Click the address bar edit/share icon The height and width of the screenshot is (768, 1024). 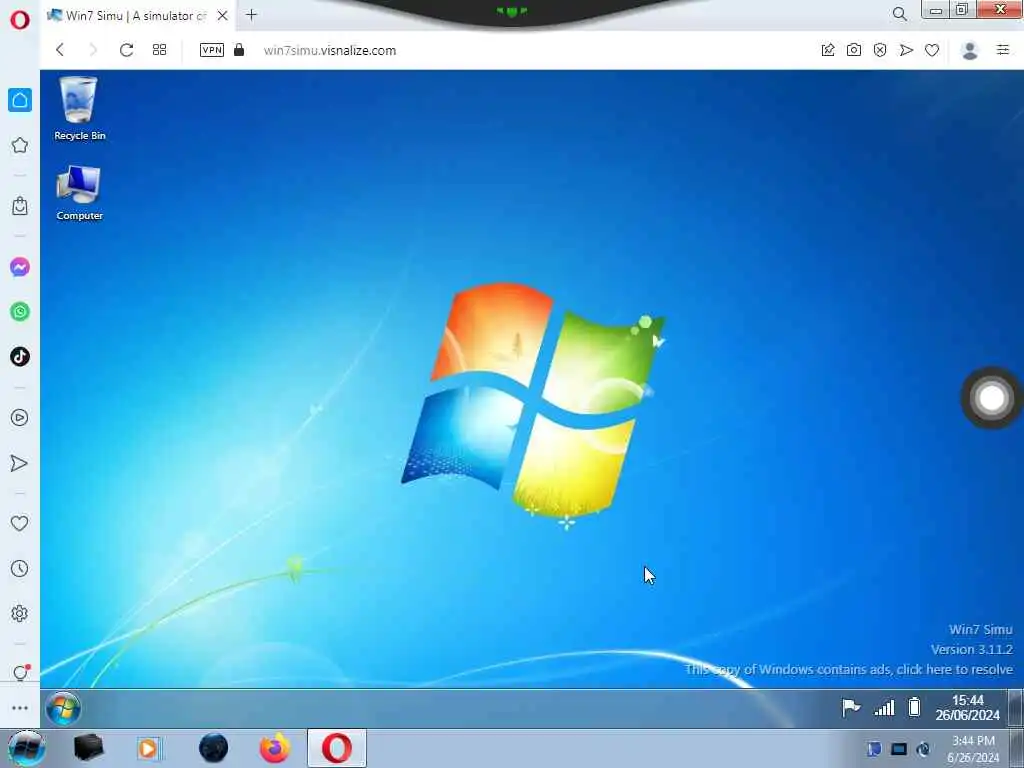coord(827,50)
